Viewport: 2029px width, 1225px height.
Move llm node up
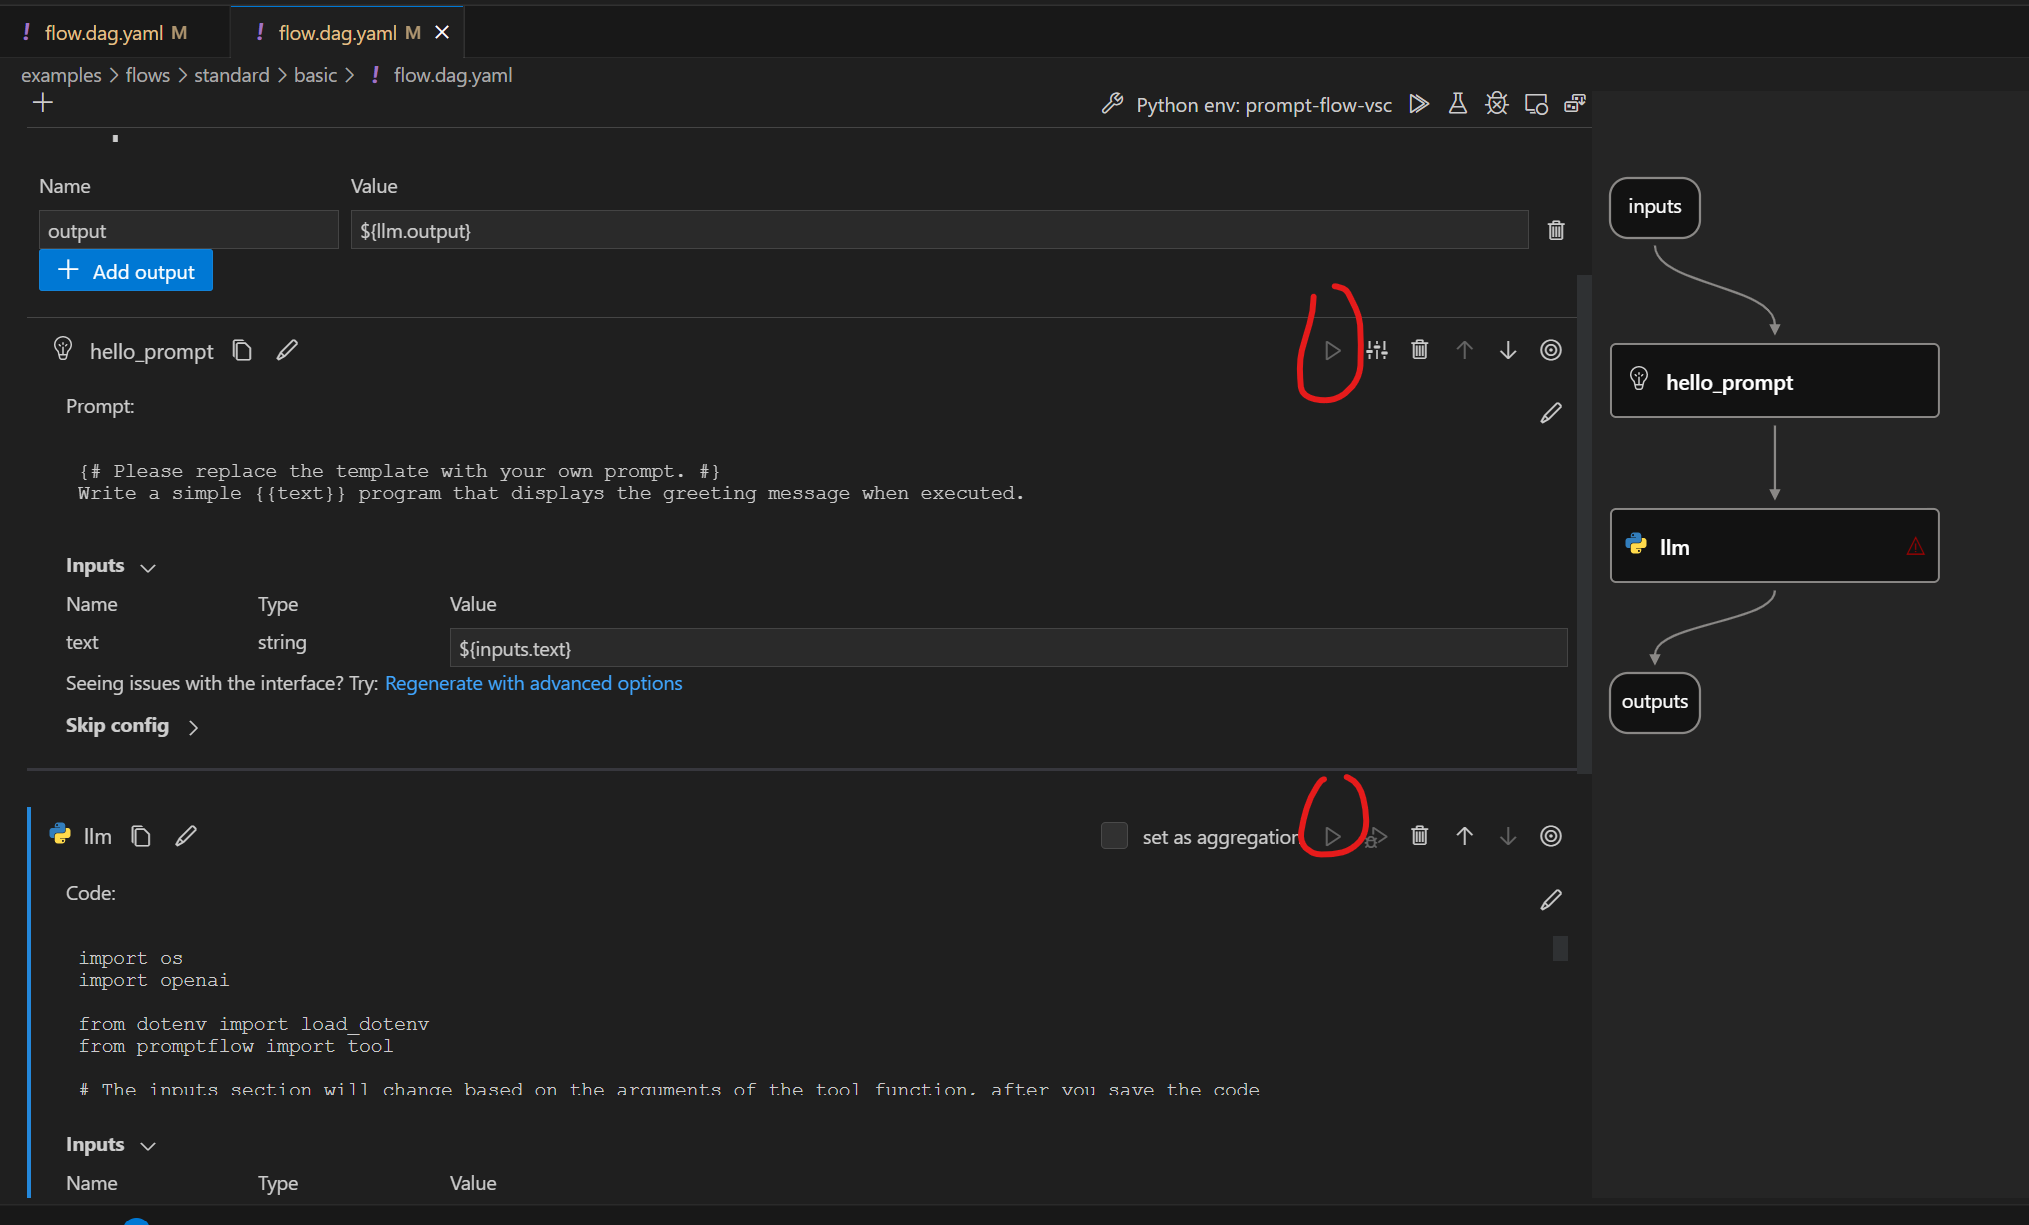tap(1464, 836)
